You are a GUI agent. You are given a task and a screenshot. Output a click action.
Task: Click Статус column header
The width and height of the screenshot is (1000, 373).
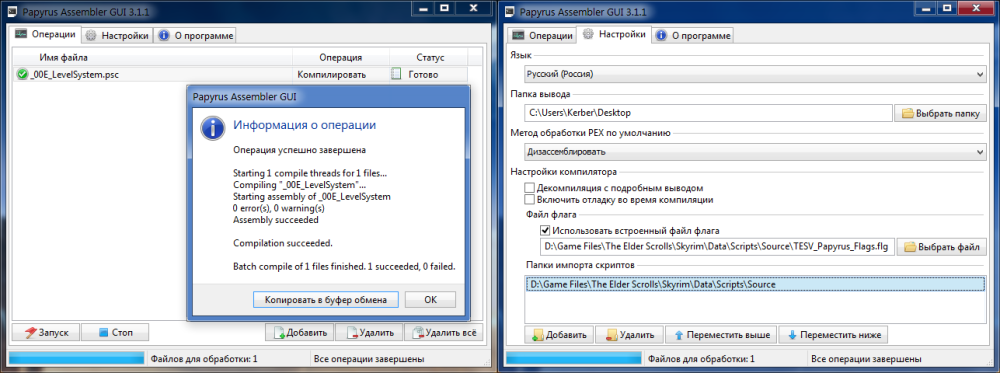430,57
